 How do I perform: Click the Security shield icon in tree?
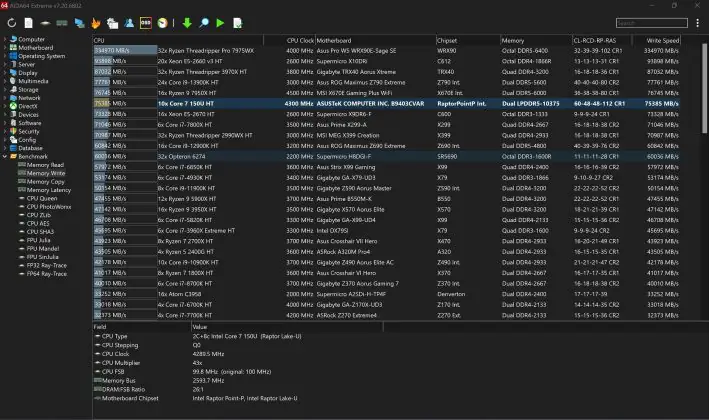point(13,131)
